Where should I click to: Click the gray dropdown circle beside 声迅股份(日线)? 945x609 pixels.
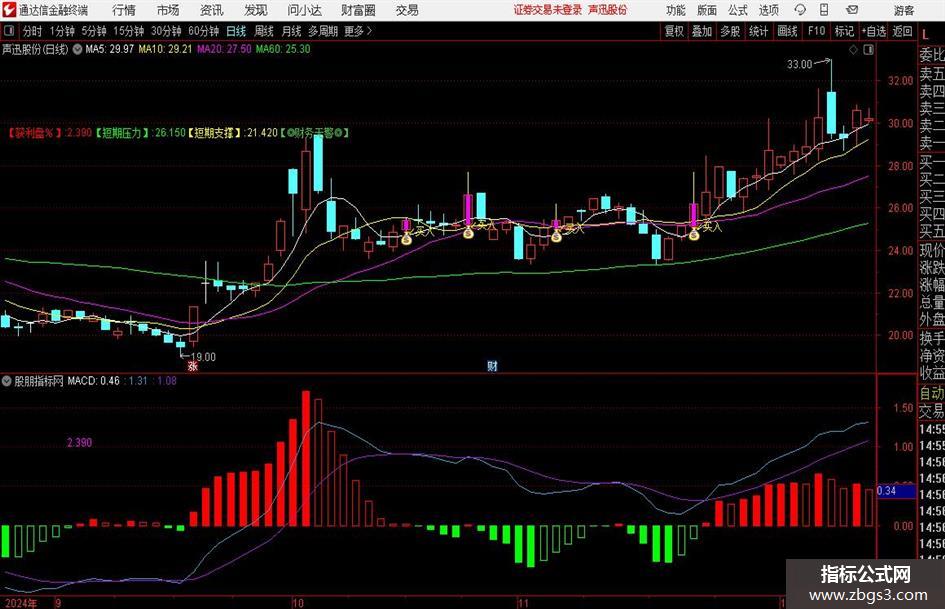(x=77, y=49)
